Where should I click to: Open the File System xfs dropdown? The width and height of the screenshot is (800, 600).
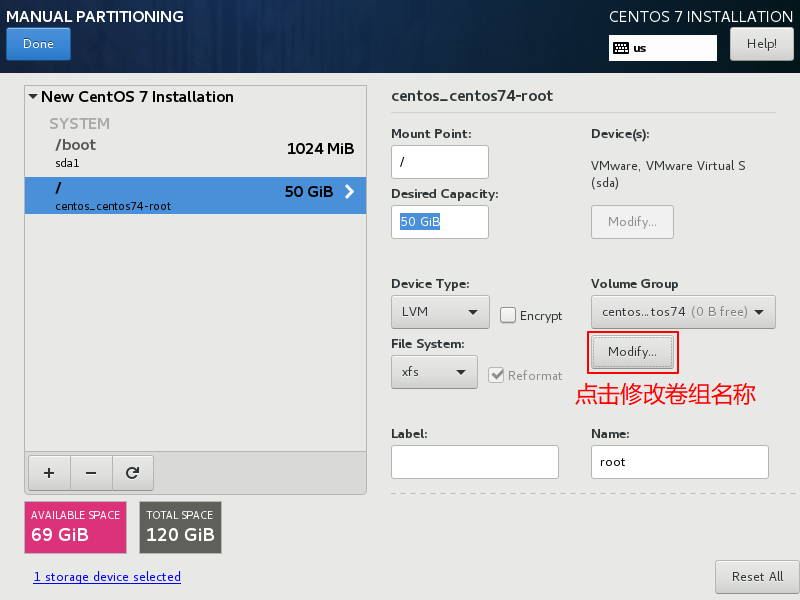434,372
